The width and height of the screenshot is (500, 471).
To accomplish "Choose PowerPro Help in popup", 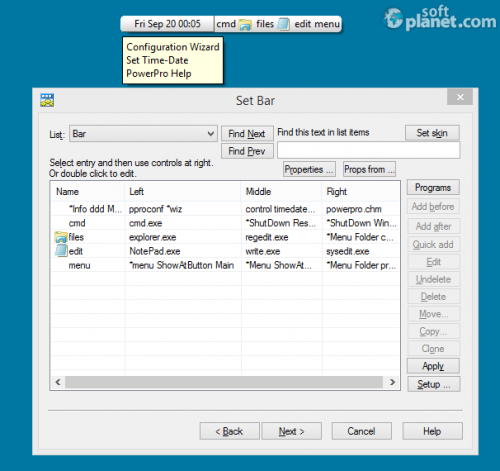I will [x=159, y=74].
